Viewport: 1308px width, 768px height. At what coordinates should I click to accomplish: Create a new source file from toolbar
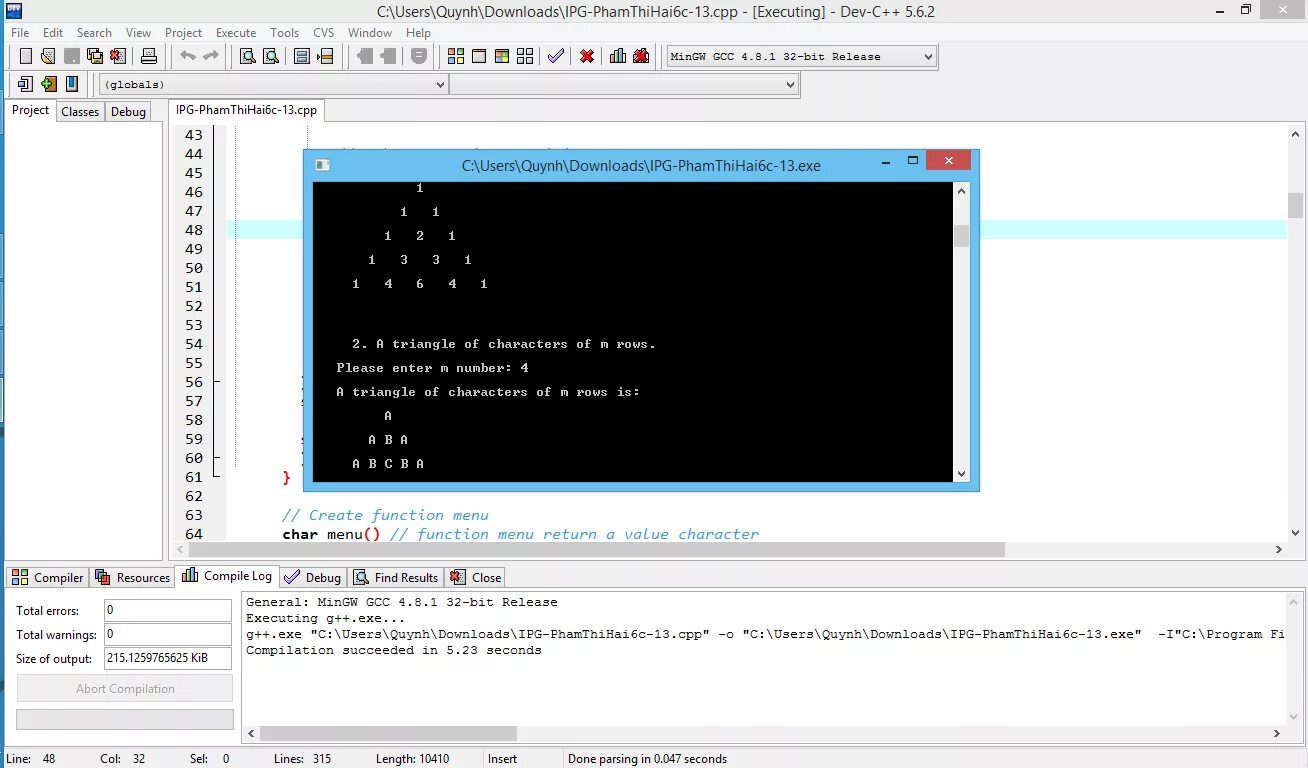click(x=25, y=56)
